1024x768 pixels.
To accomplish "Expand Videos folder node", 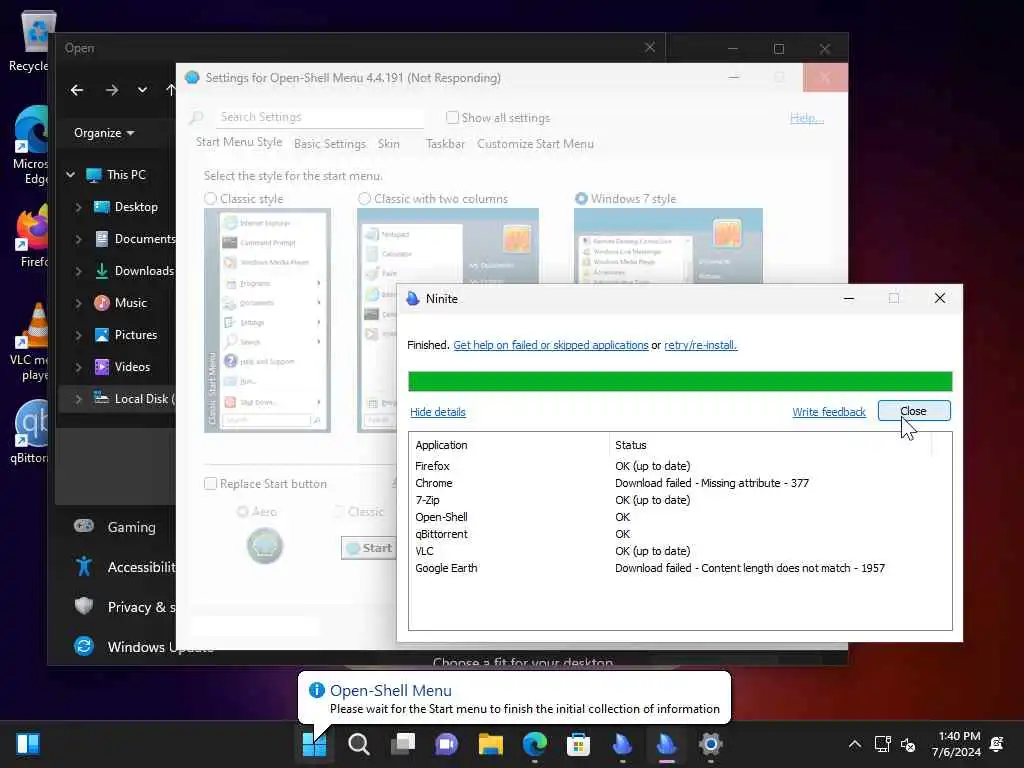I will click(x=78, y=367).
